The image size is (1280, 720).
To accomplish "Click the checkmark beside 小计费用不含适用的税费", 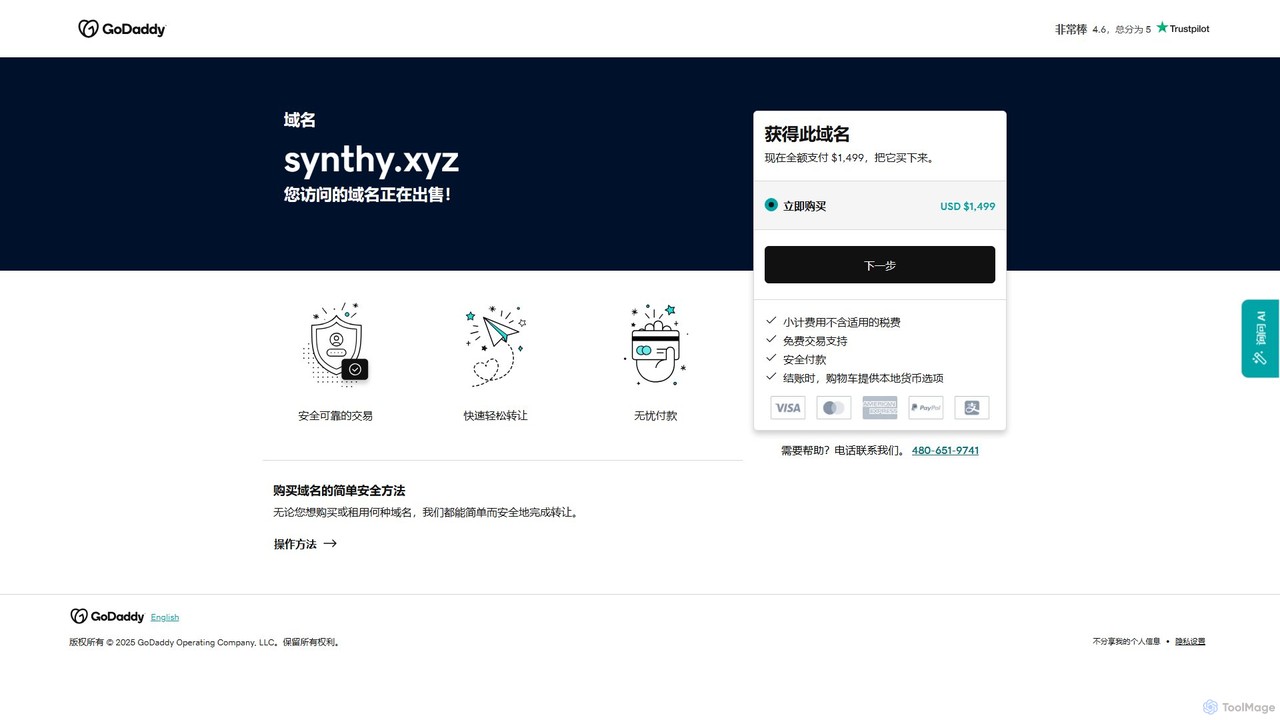I will (771, 321).
